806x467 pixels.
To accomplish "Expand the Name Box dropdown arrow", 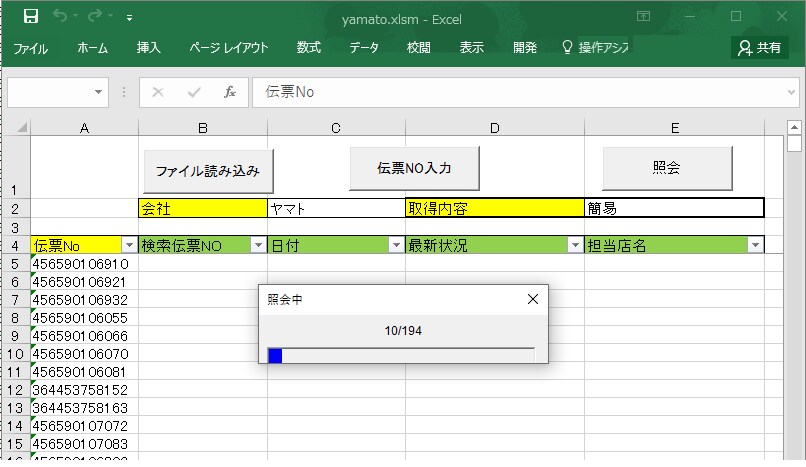I will 98,92.
